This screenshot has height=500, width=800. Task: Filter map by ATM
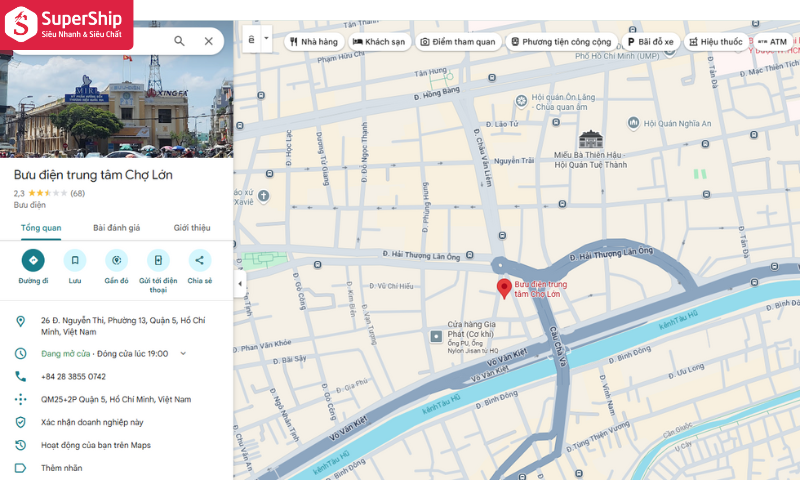click(772, 42)
